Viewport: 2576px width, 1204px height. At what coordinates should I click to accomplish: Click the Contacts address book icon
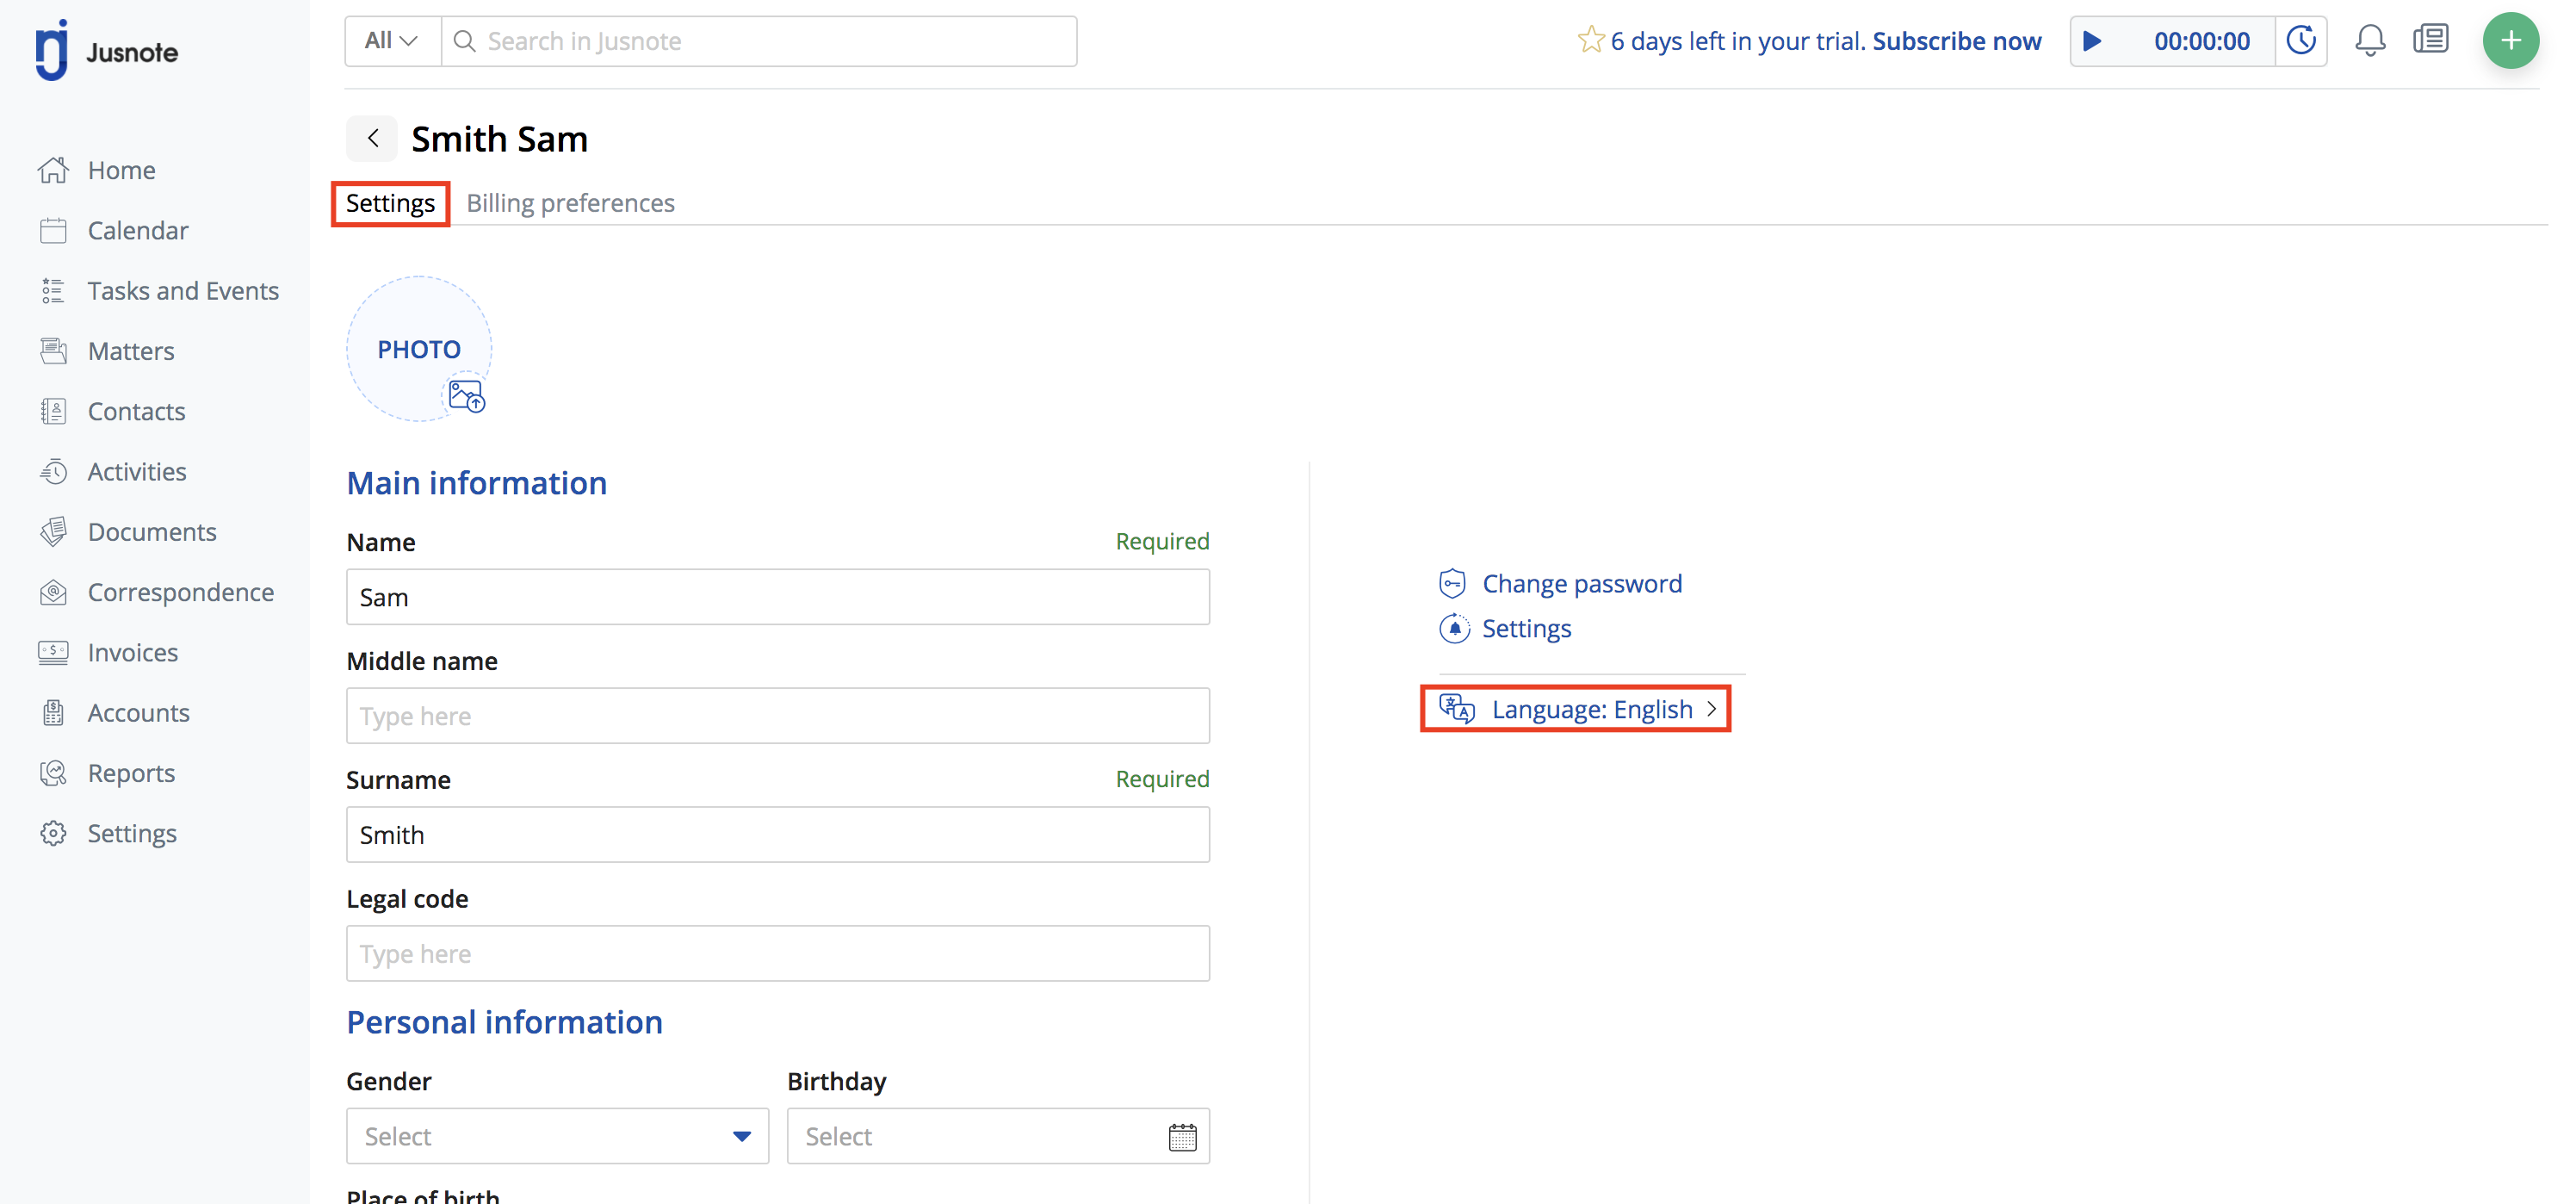53,411
